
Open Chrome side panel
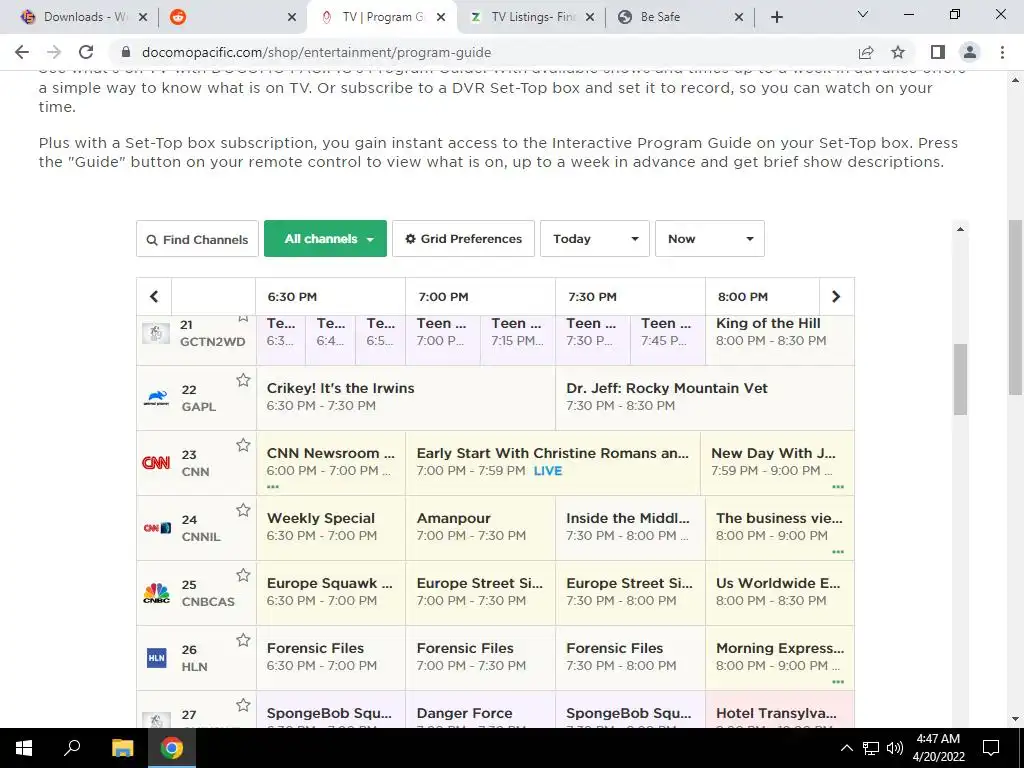938,52
